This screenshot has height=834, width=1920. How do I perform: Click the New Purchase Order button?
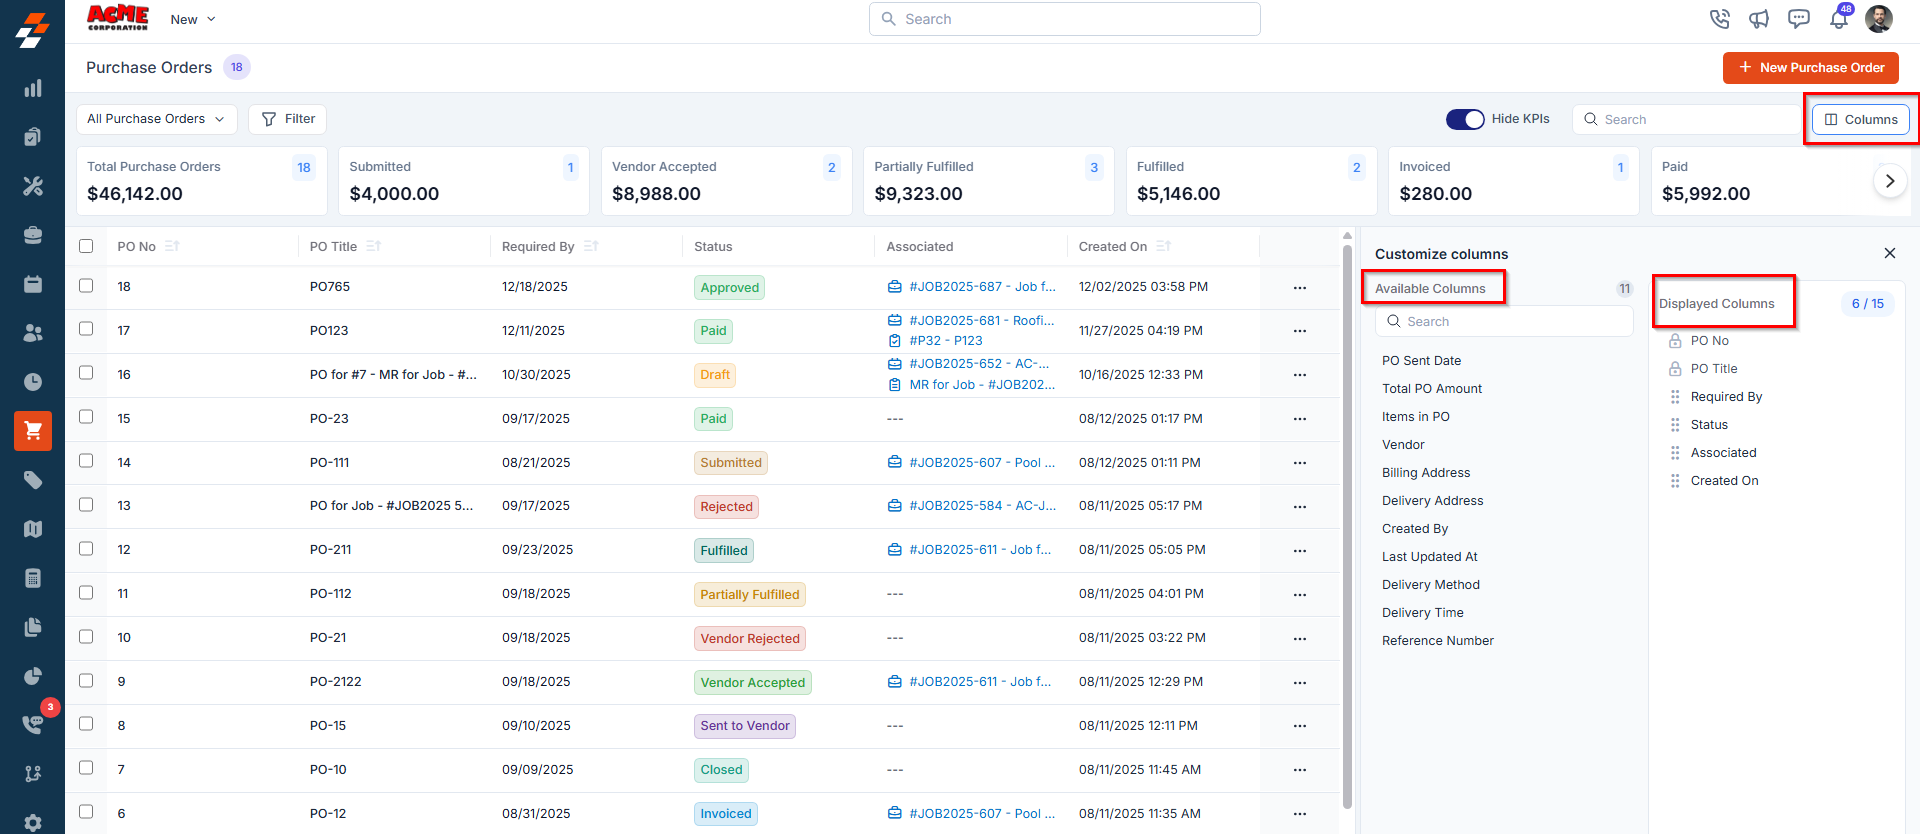[x=1810, y=68]
